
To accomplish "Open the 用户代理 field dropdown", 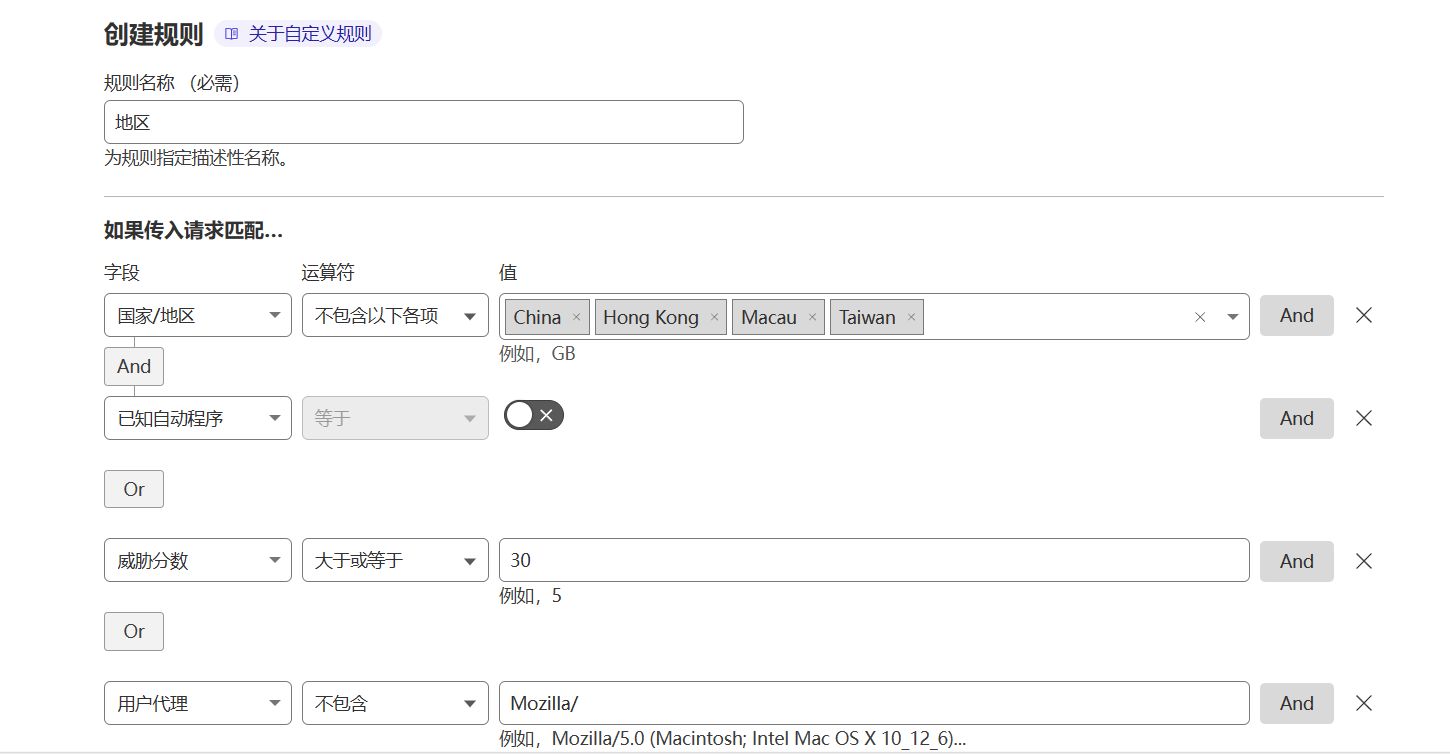I will (x=197, y=704).
